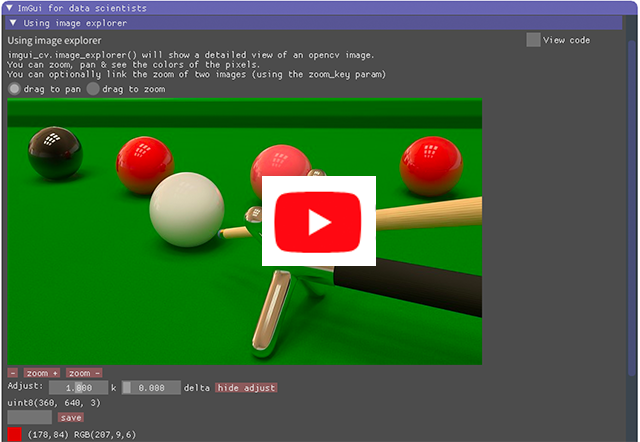Click the Adjust: label

[25, 386]
